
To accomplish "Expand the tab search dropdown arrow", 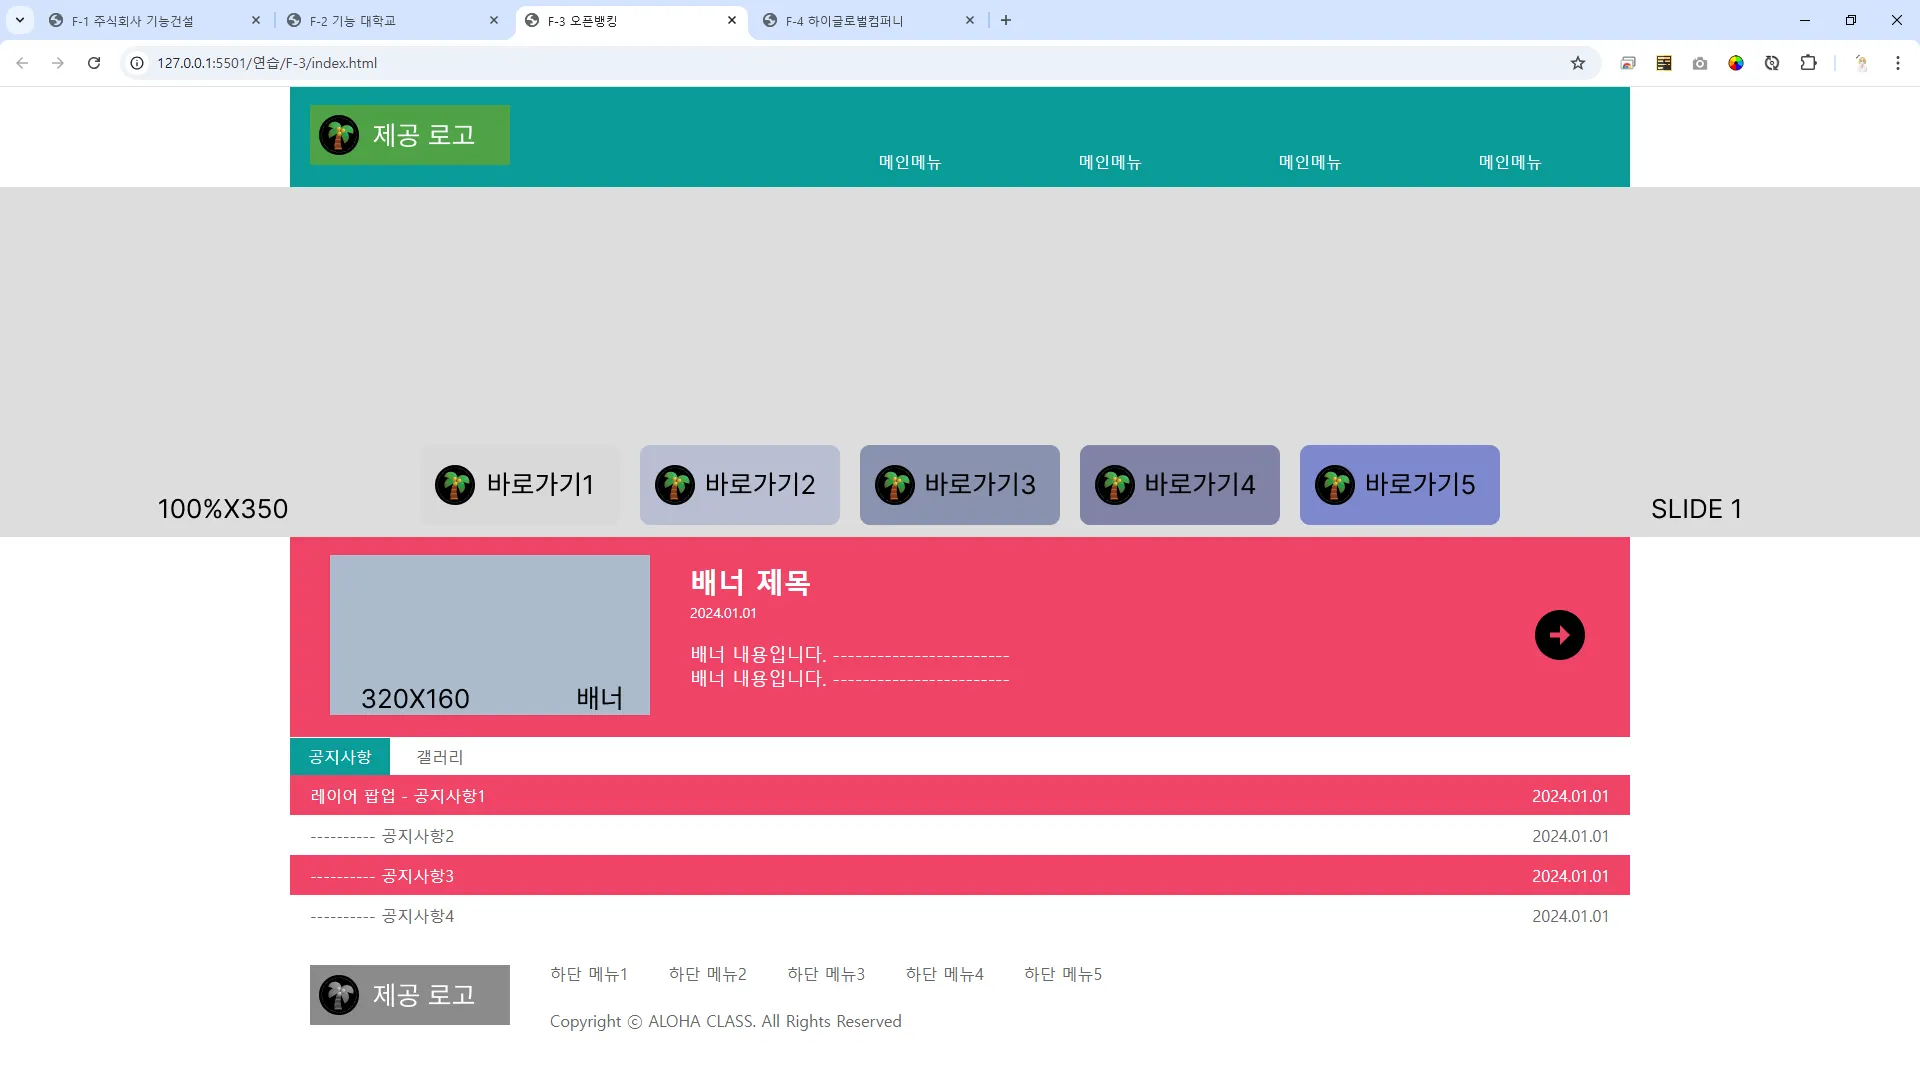I will 20,20.
